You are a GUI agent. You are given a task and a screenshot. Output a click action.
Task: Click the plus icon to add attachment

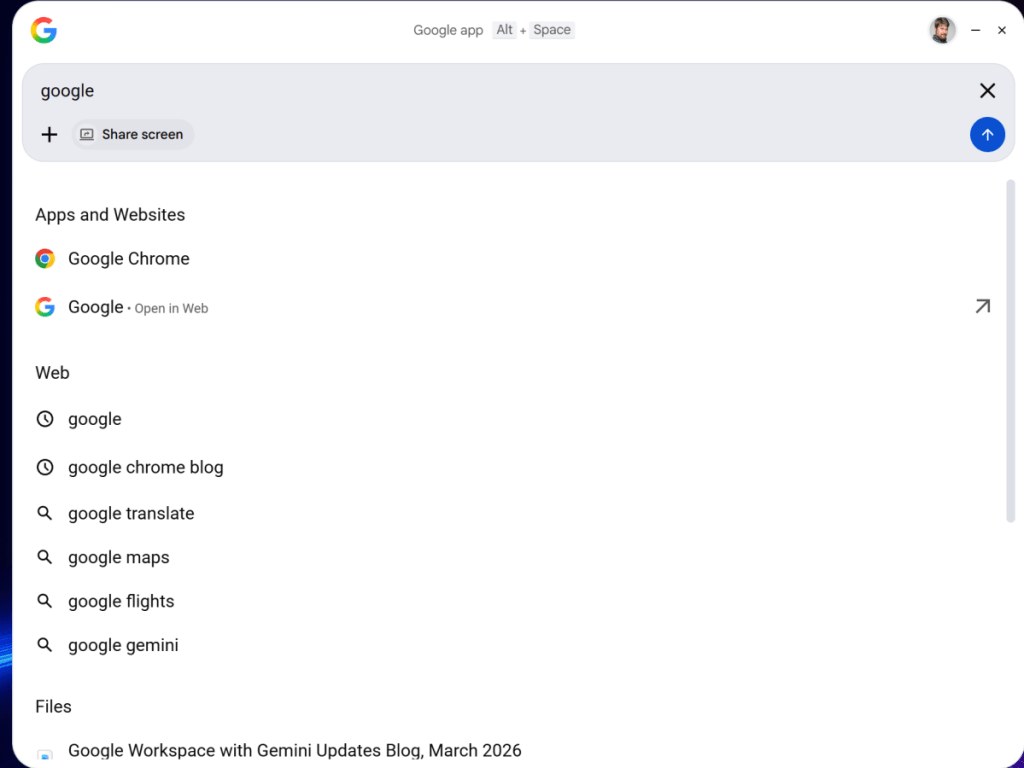(x=49, y=134)
